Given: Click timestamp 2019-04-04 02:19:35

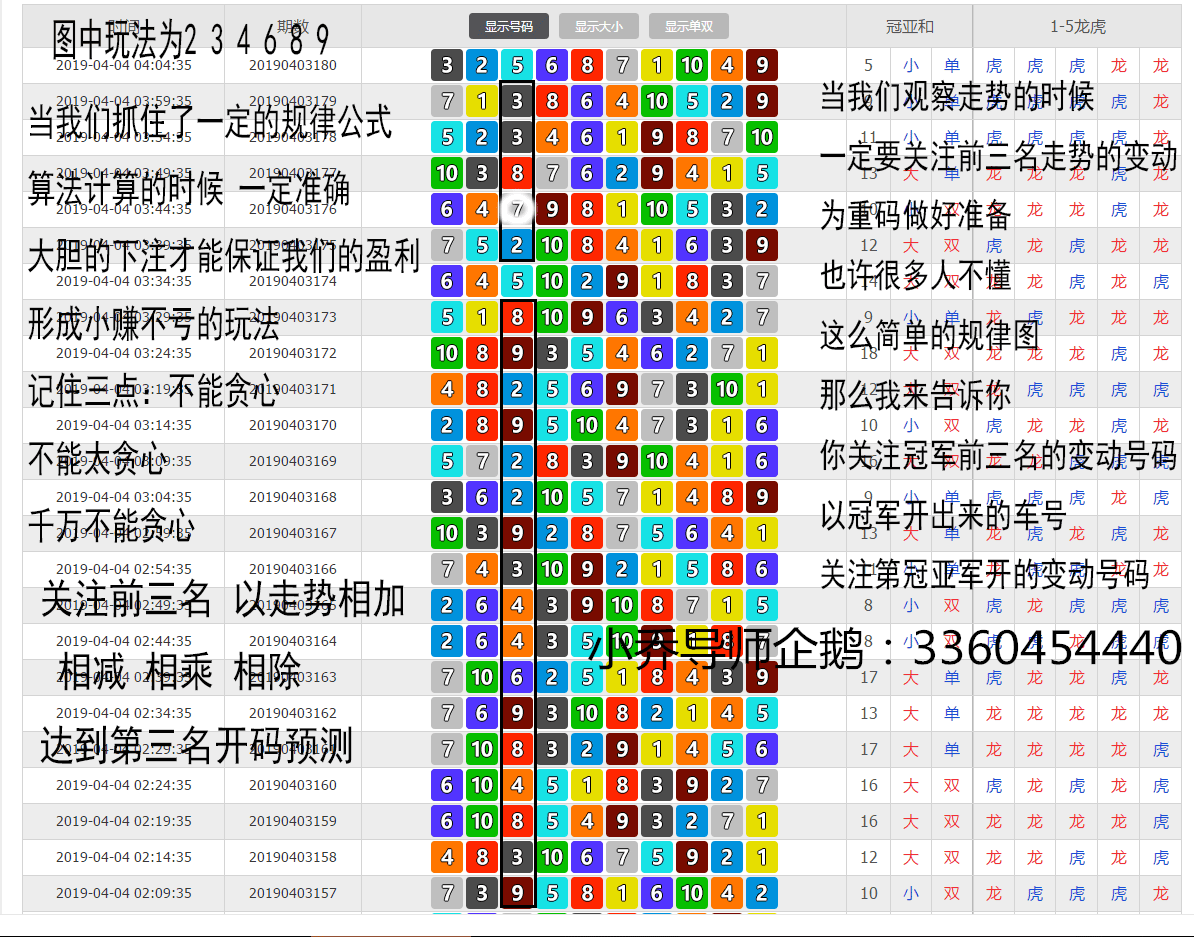Looking at the screenshot, I should (123, 821).
